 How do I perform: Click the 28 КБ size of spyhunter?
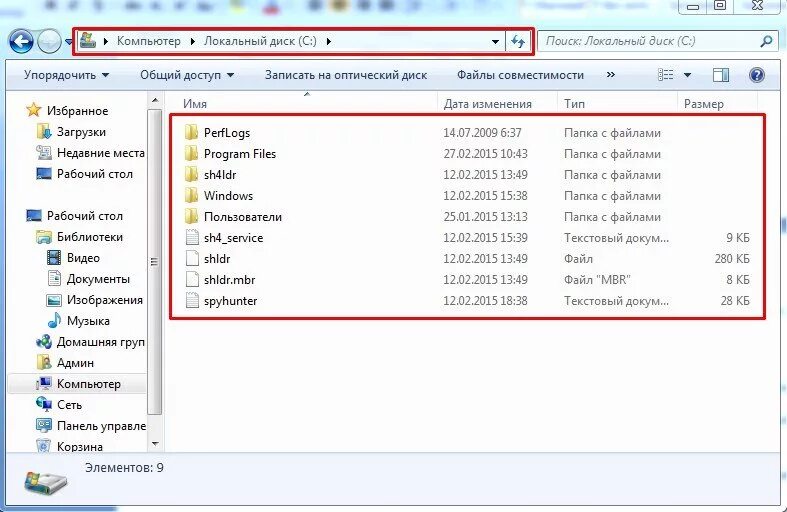point(735,301)
